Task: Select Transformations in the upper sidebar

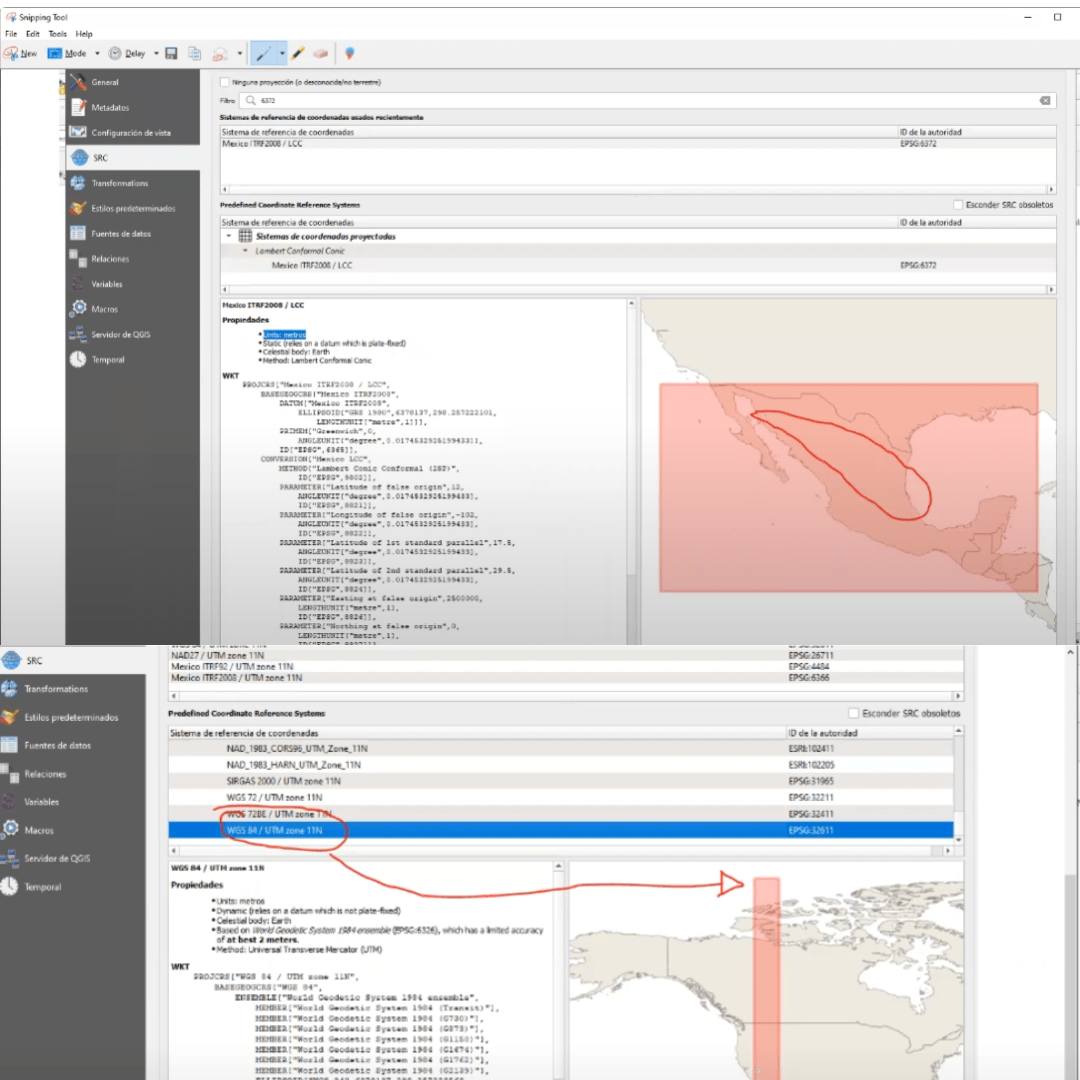Action: click(x=119, y=183)
